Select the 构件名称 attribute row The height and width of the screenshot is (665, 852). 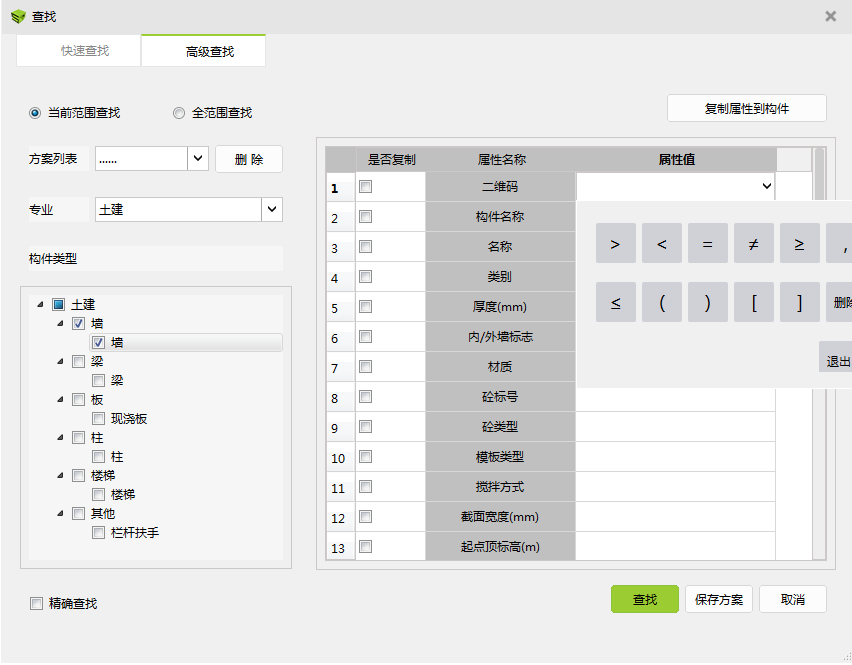click(x=500, y=217)
